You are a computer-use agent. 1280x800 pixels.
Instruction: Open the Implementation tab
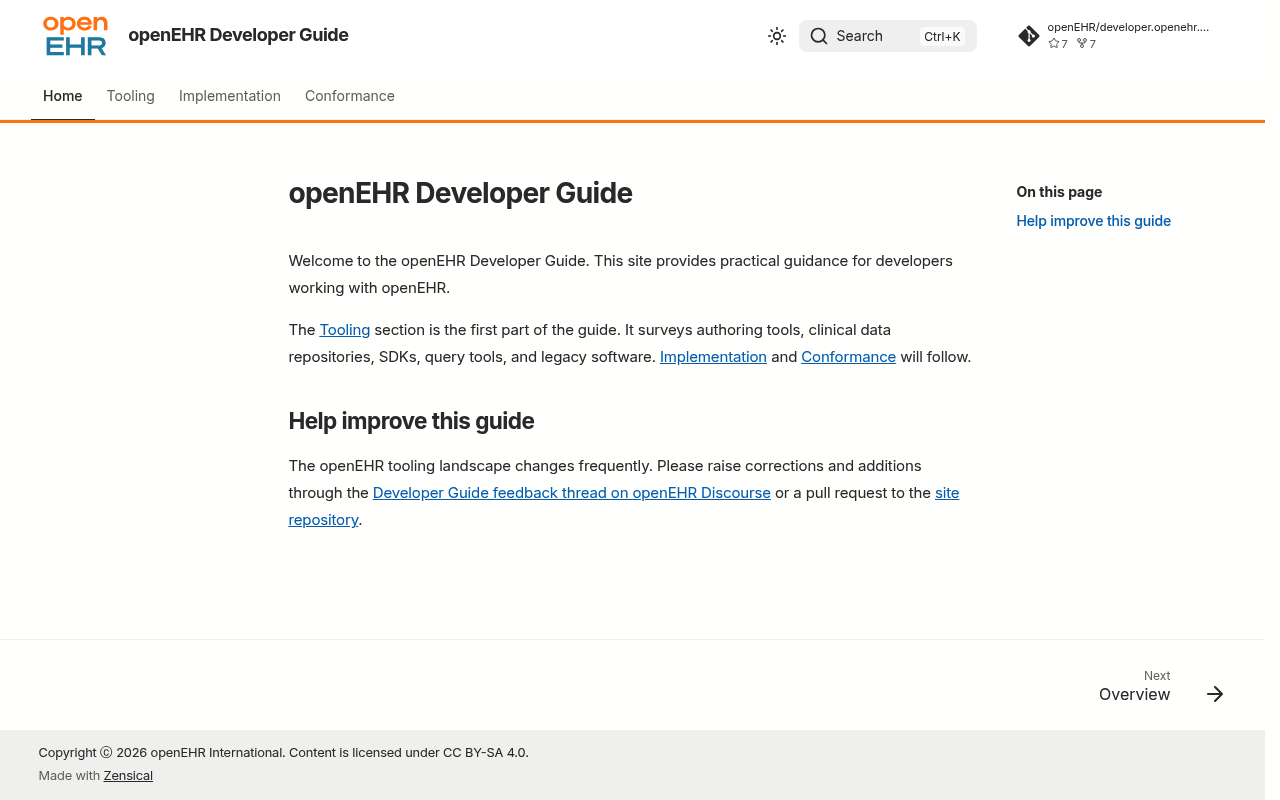coord(230,96)
